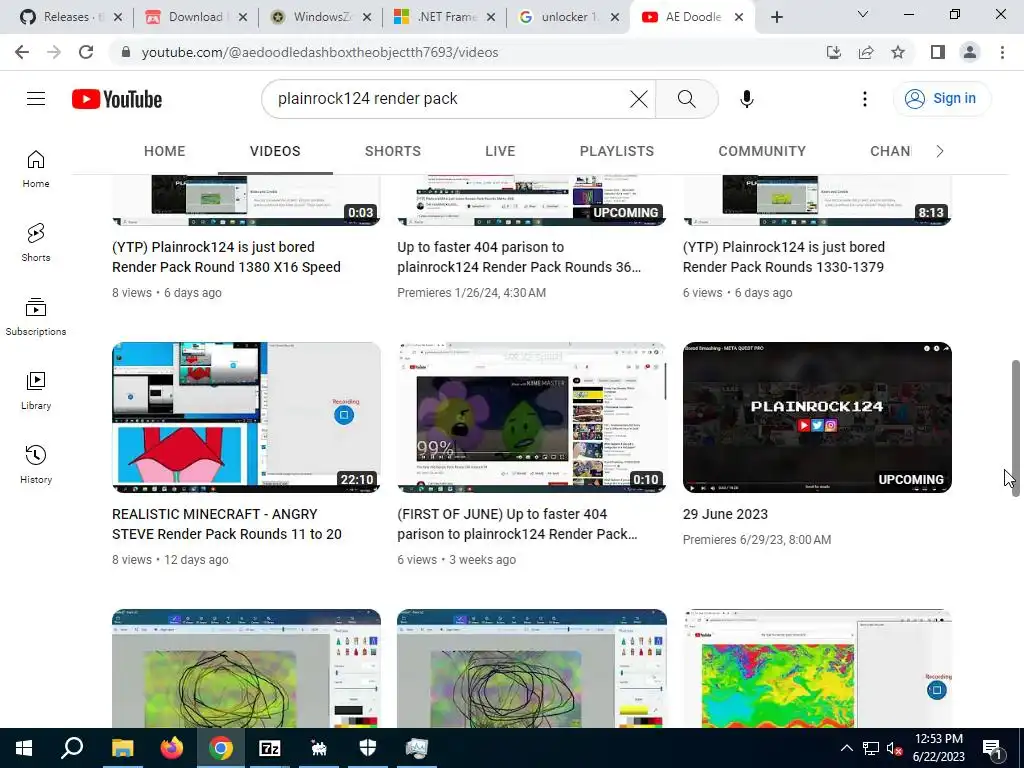This screenshot has width=1024, height=768.
Task: Switch to the COMMUNITY channel tab
Action: click(762, 151)
